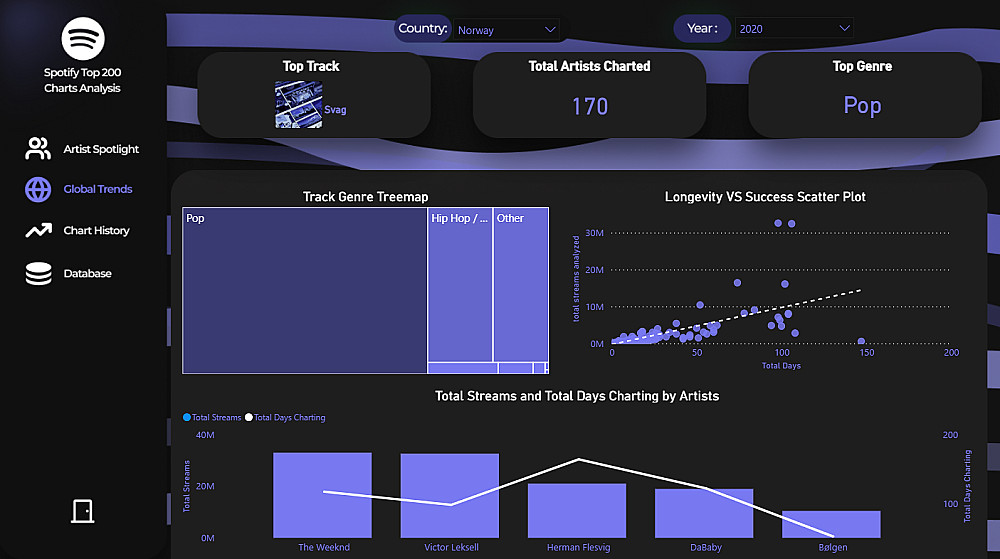This screenshot has width=1000, height=559.
Task: Select the Hip Hop treemap block
Action: click(460, 284)
